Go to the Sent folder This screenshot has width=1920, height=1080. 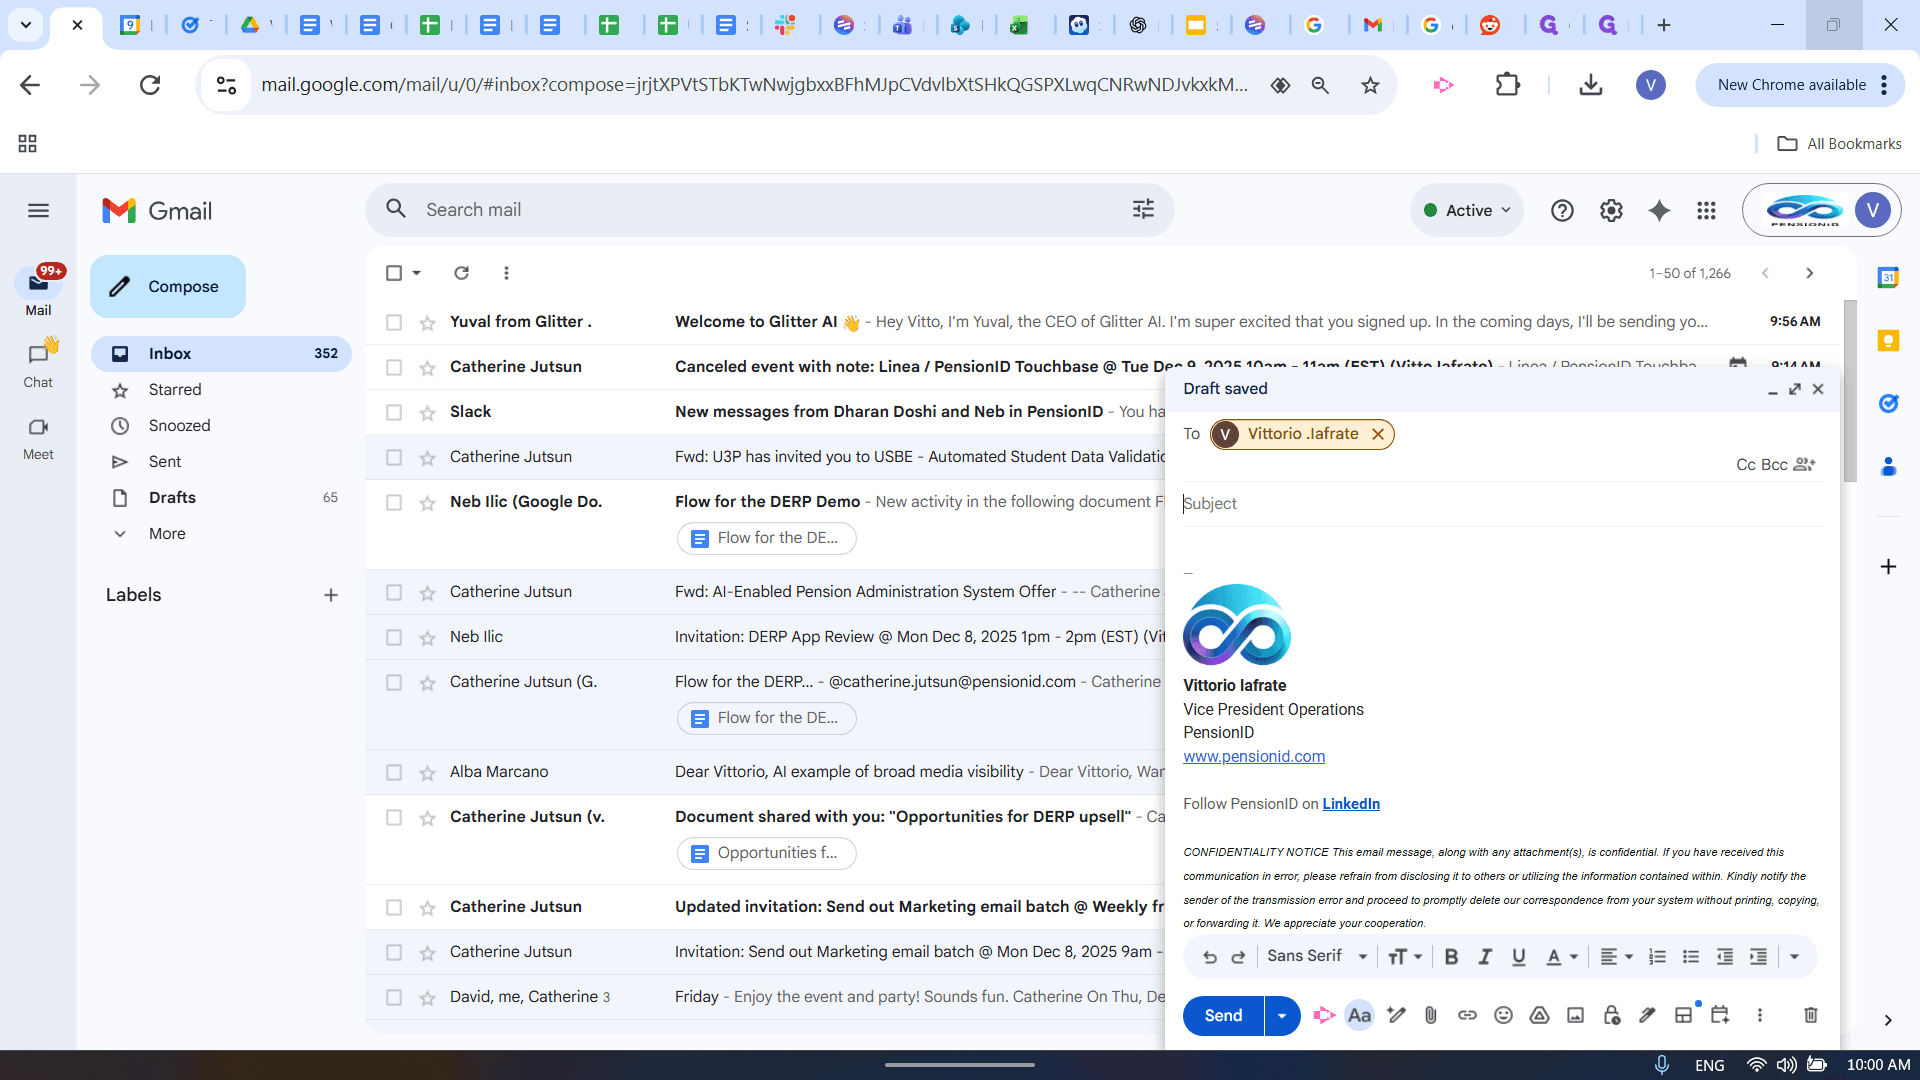coord(165,462)
